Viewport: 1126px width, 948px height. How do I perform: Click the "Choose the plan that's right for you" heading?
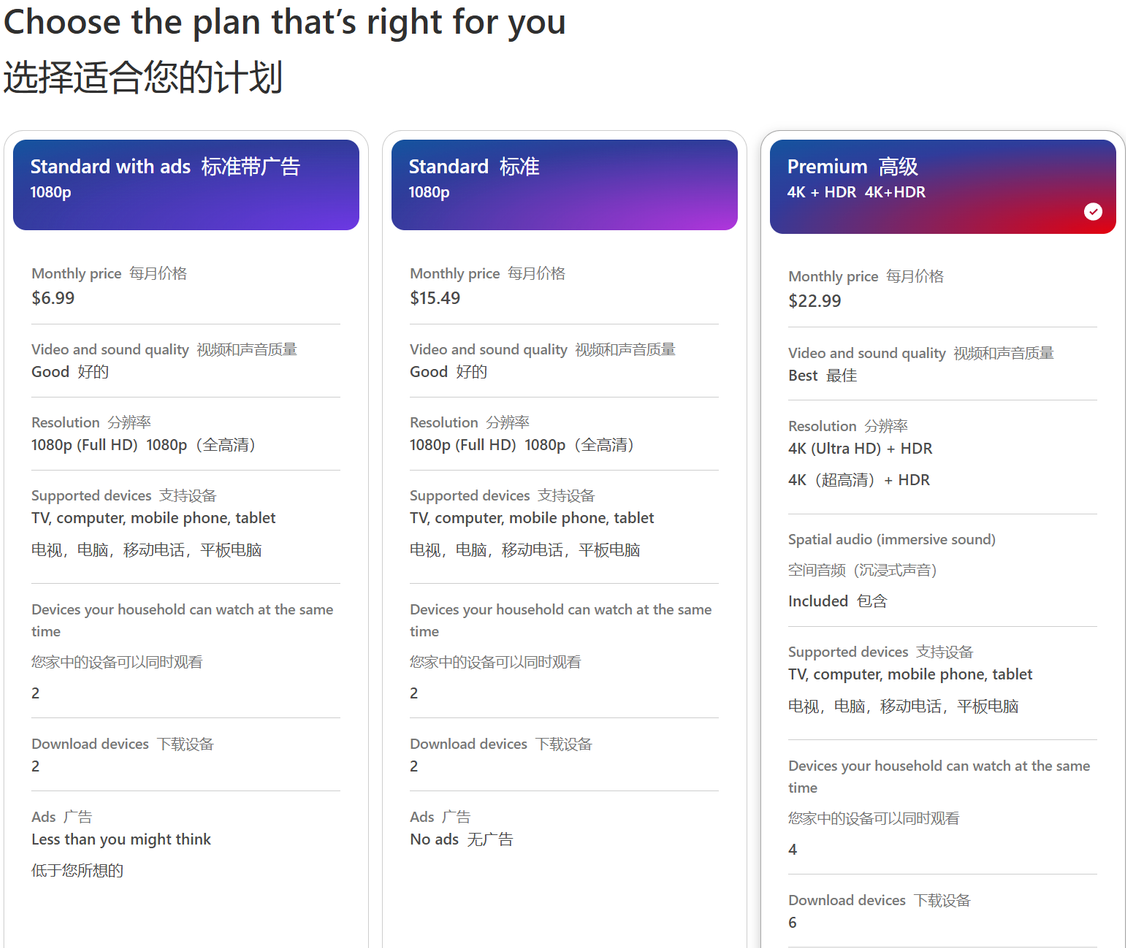285,21
